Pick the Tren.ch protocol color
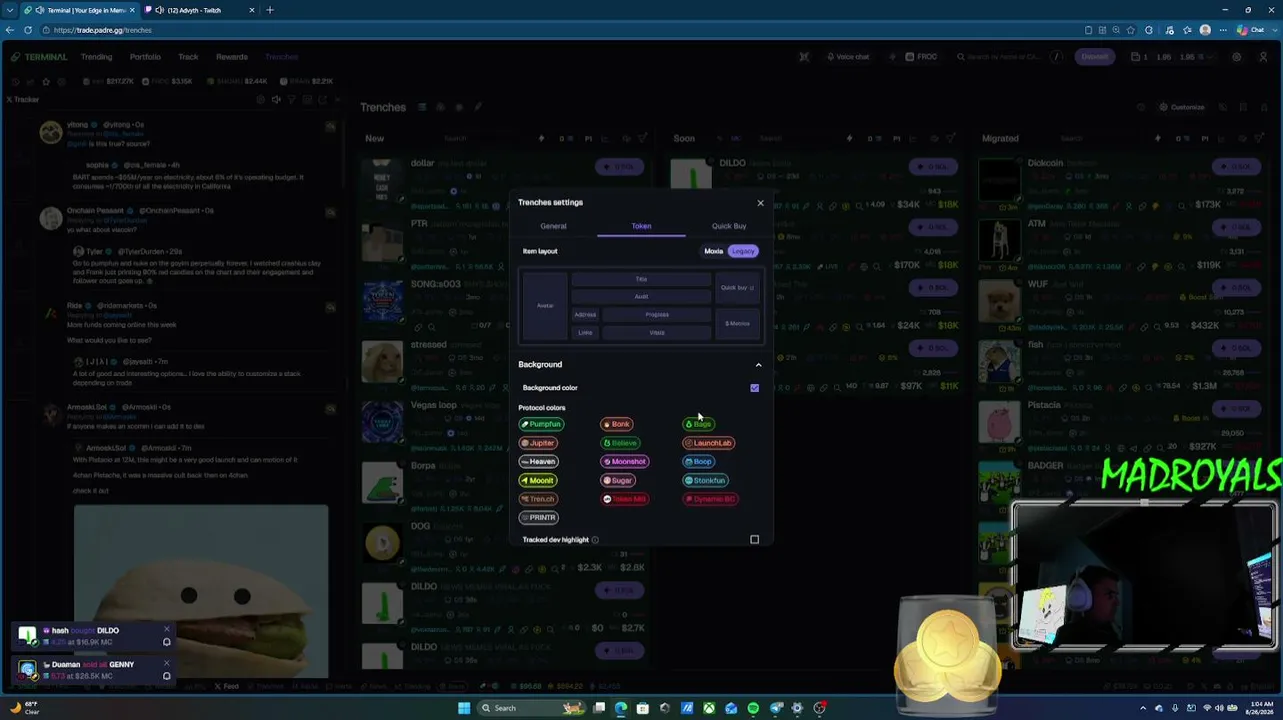Viewport: 1283px width, 720px height. [538, 499]
